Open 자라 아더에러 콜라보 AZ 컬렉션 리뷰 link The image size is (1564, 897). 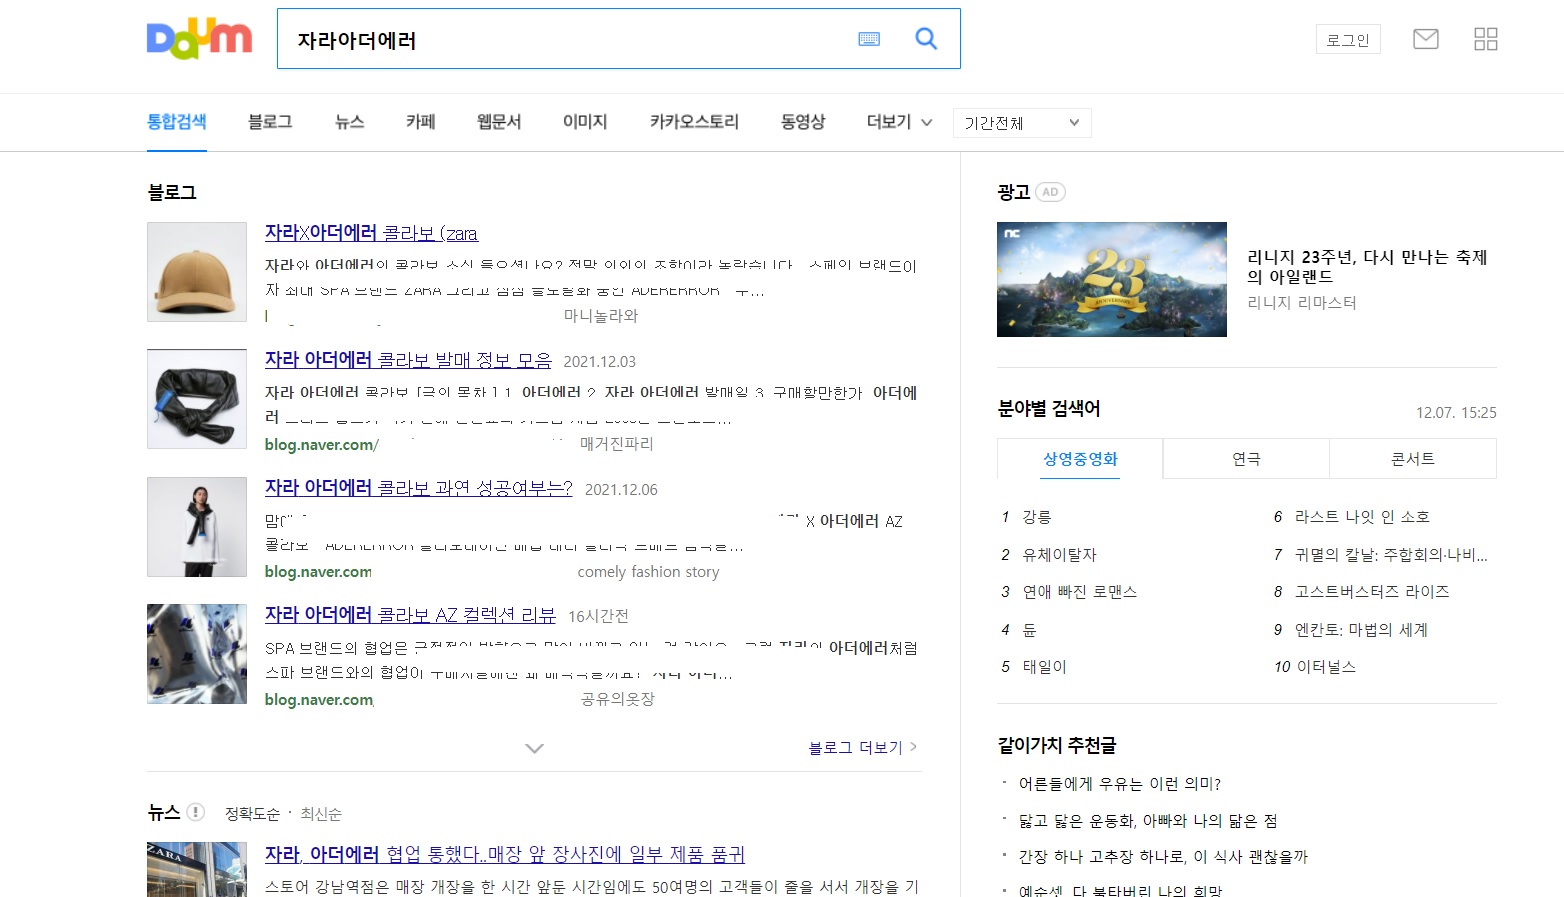coord(410,615)
